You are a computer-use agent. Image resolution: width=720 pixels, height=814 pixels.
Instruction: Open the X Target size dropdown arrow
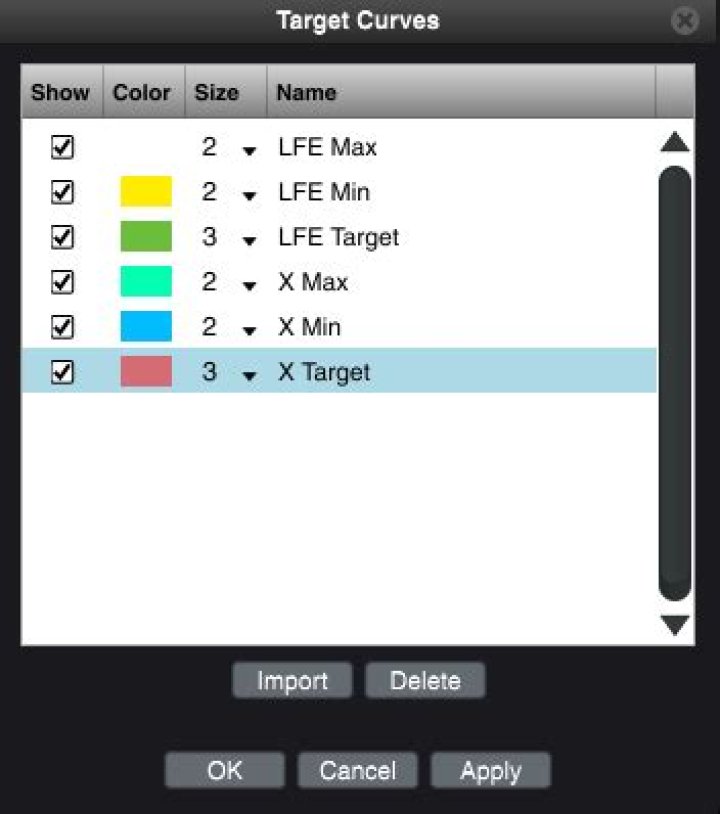(249, 375)
